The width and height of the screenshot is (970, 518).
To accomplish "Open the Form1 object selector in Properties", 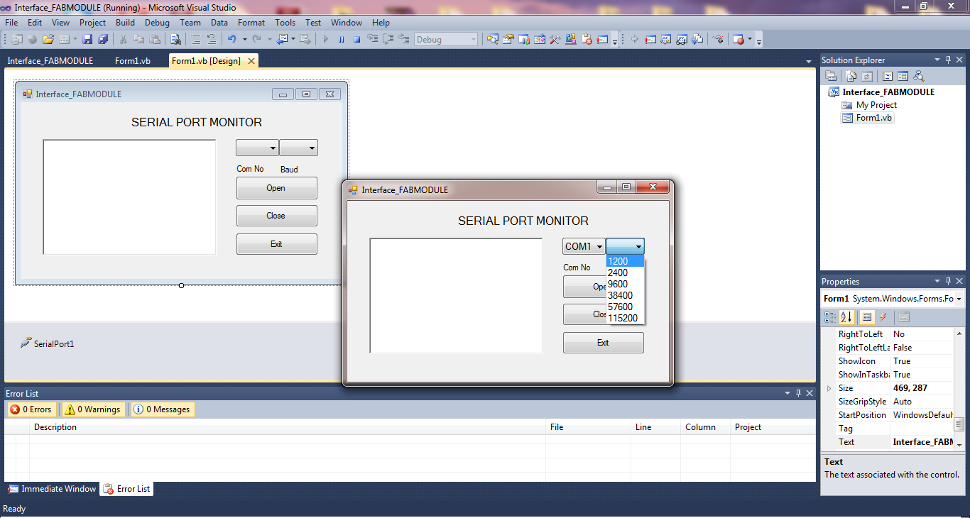I will [x=893, y=299].
